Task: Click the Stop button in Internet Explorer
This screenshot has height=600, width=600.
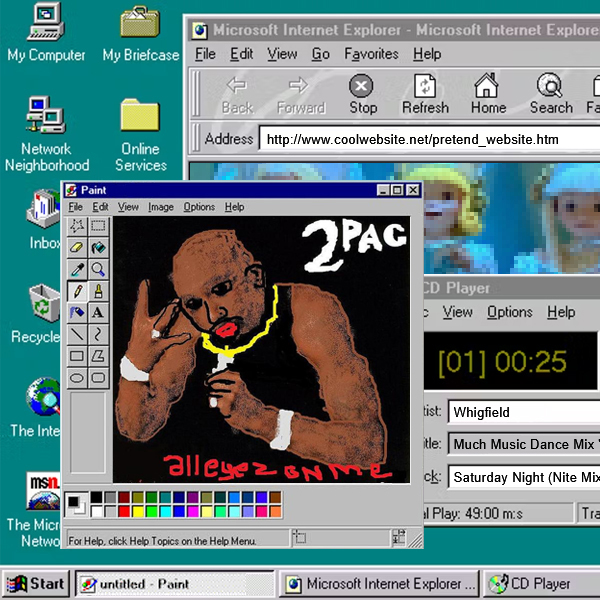Action: click(x=362, y=95)
